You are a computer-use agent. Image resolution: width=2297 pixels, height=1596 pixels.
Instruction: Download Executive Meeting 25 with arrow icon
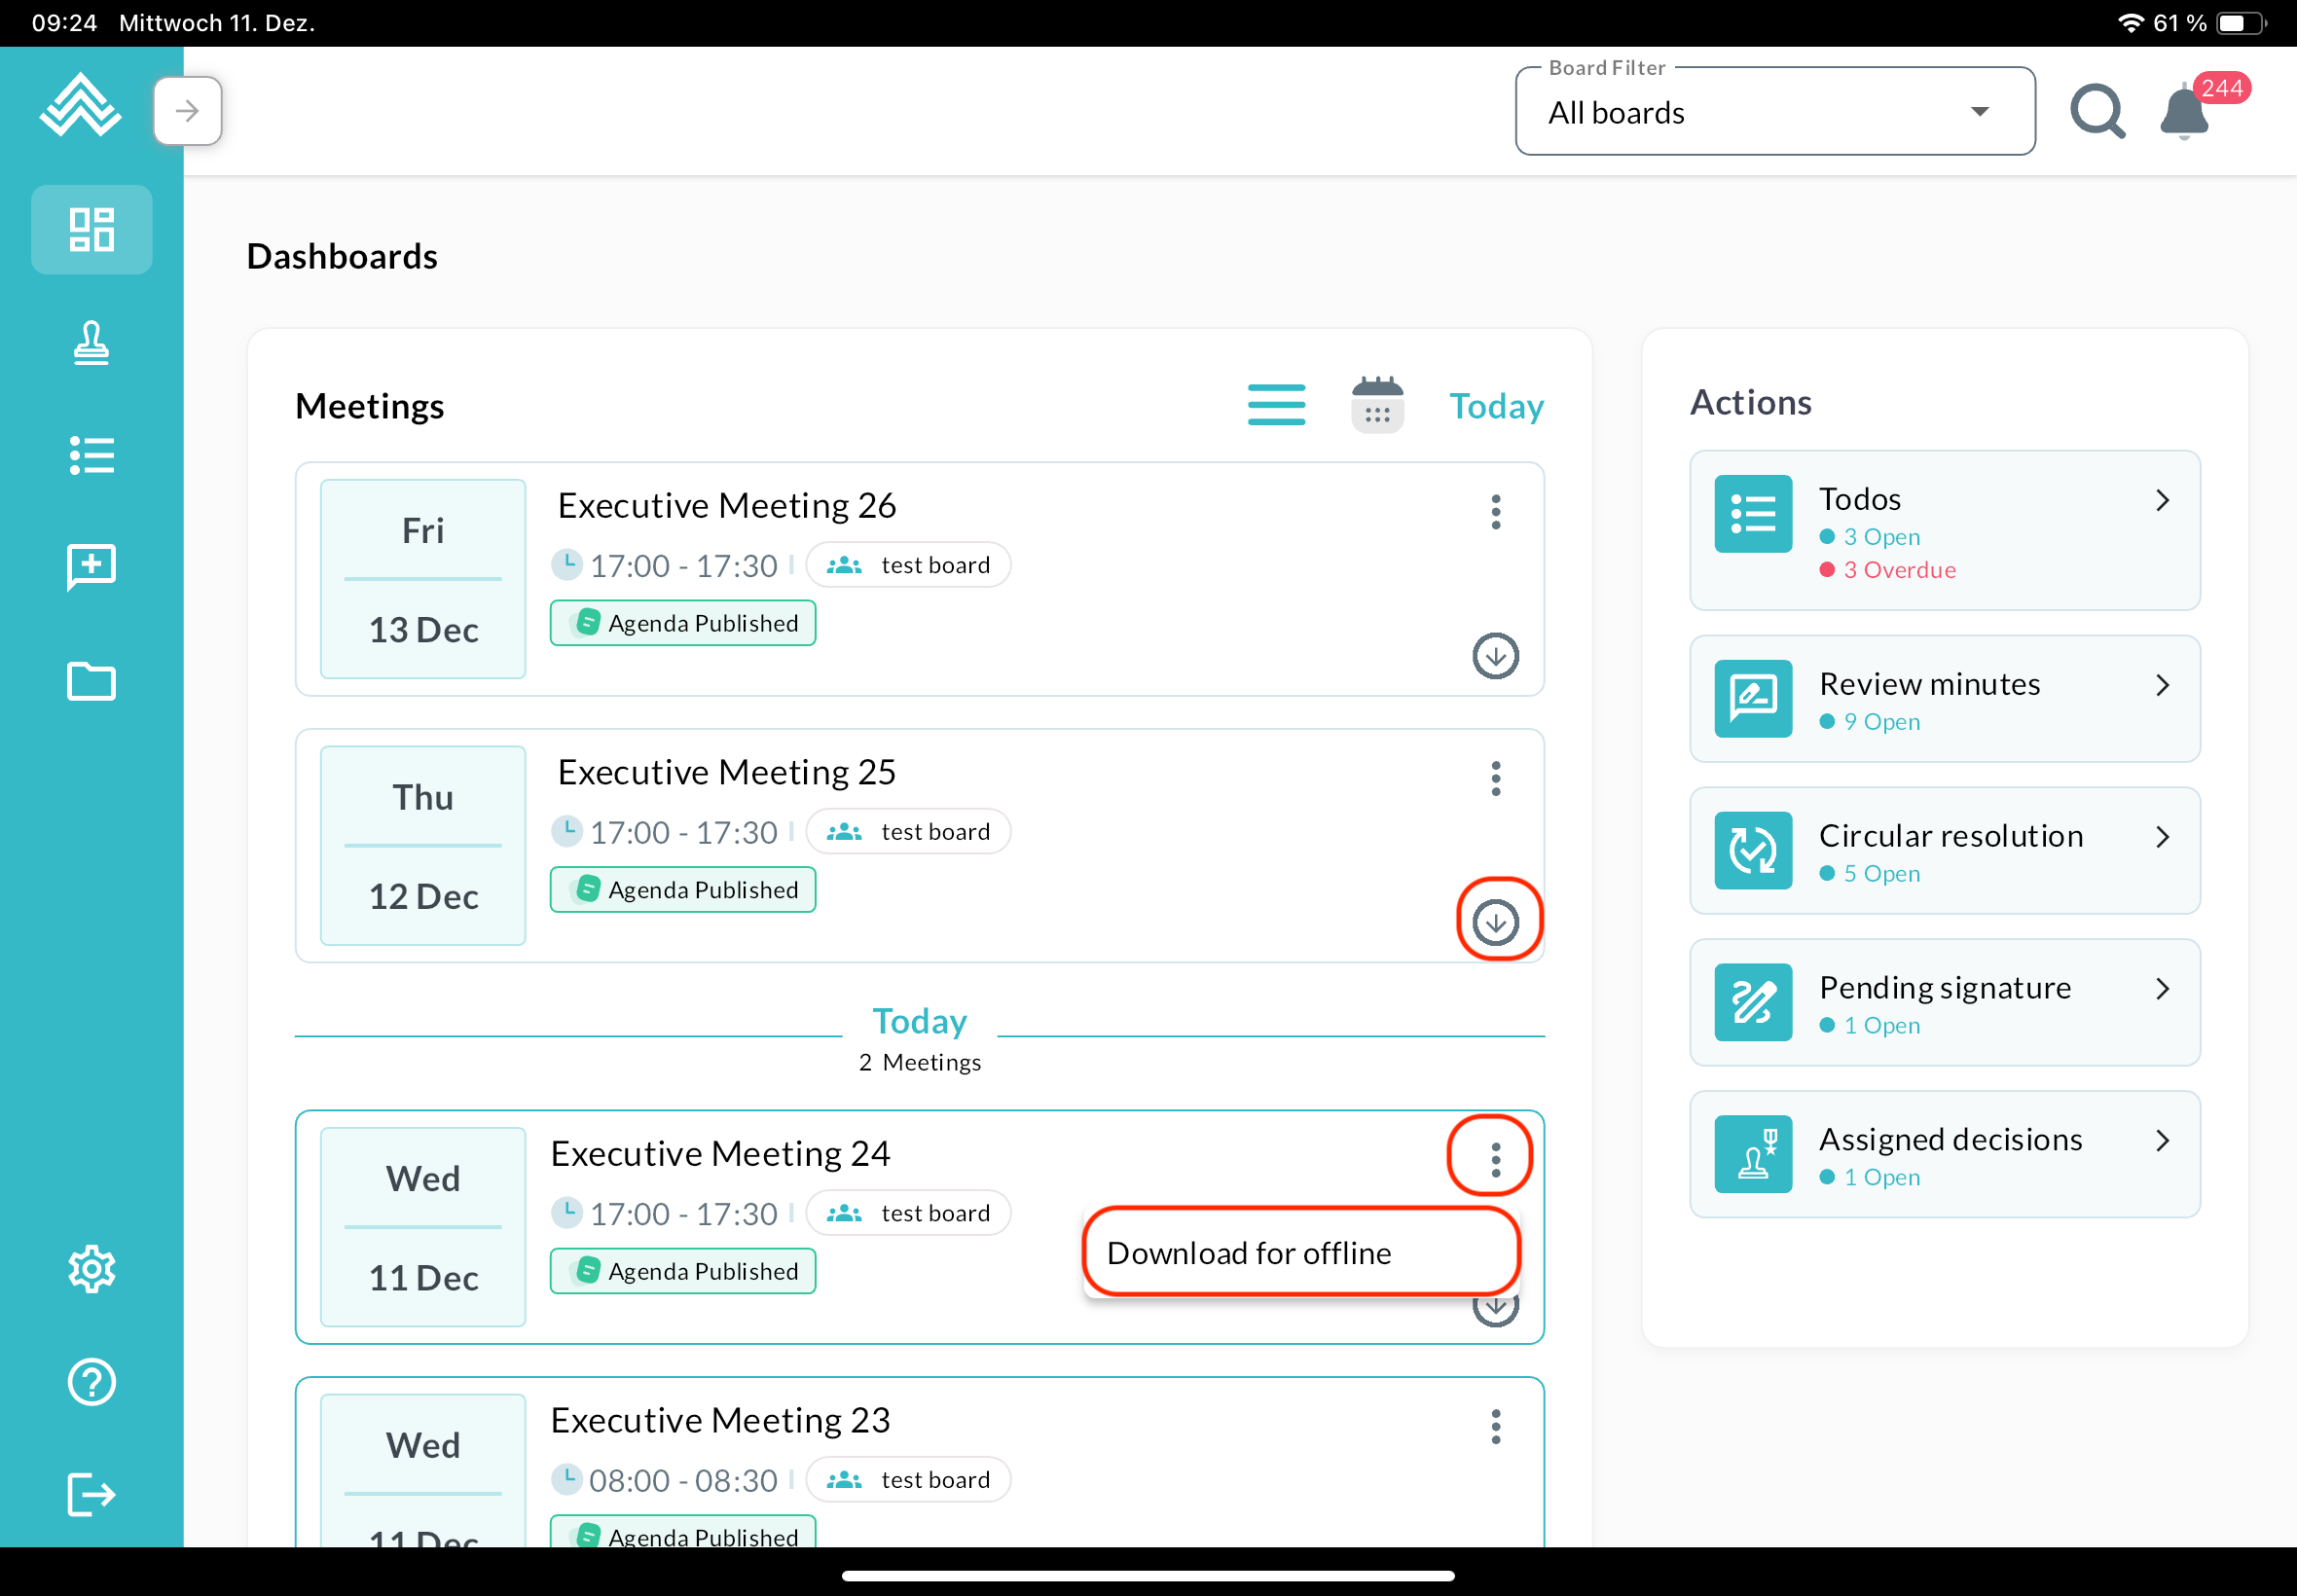coord(1495,922)
